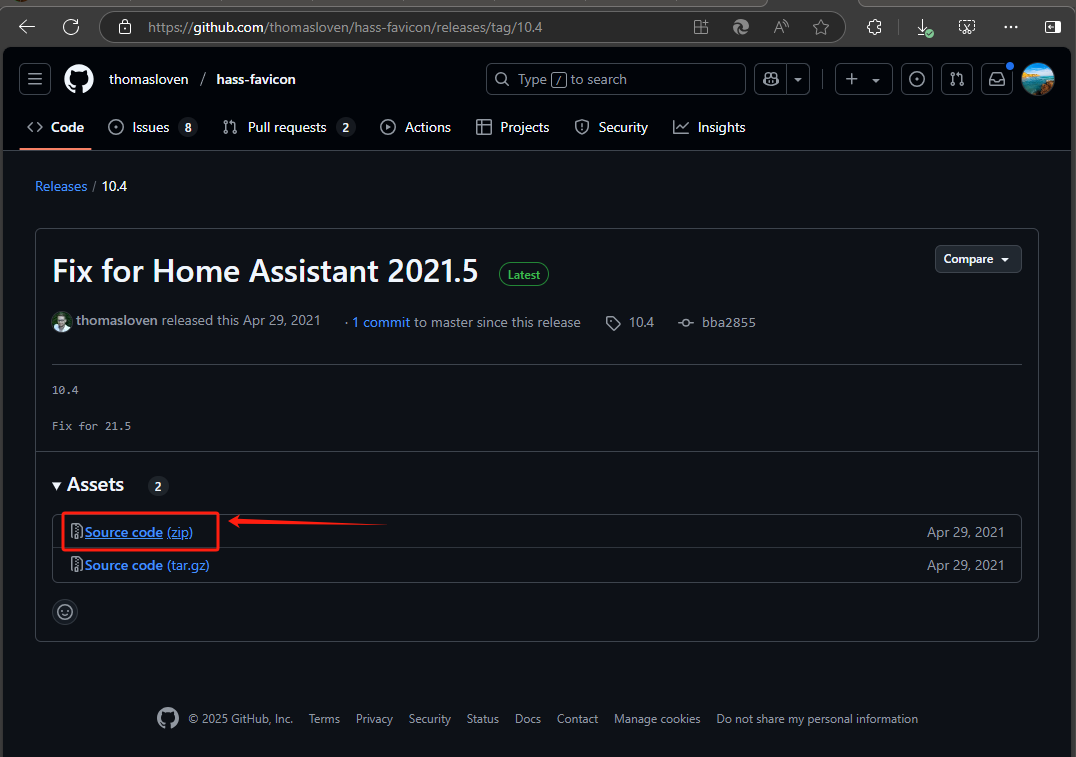Refresh the page in browser
Screen dimensions: 1076x757
(71, 27)
